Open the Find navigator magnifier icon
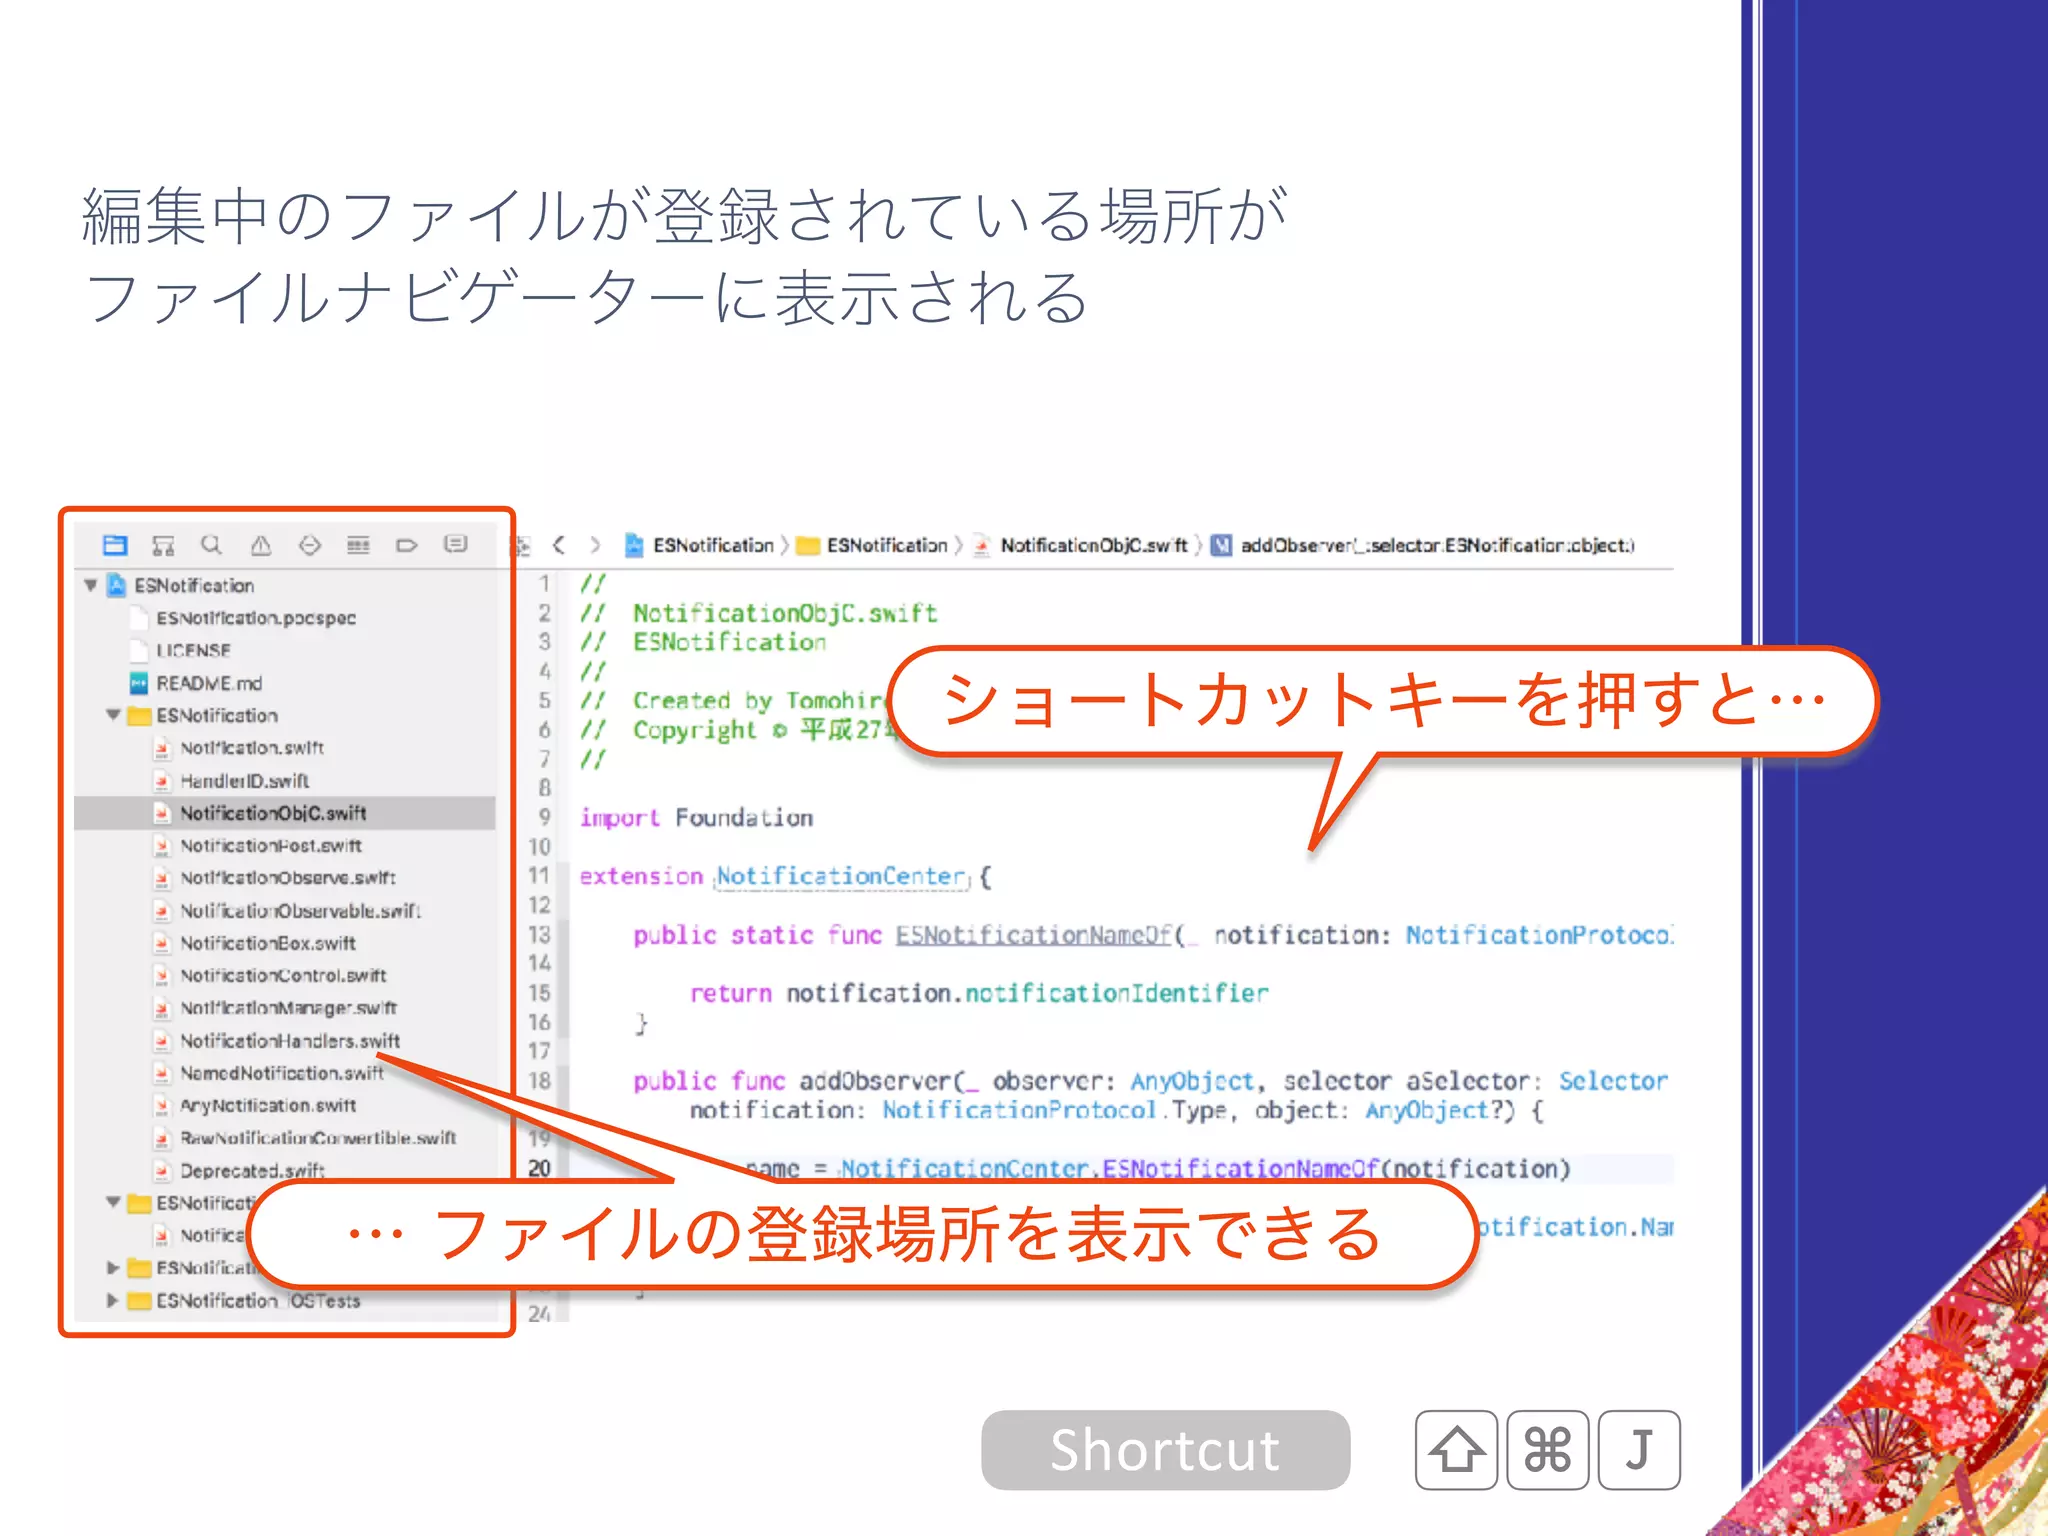 coord(211,545)
